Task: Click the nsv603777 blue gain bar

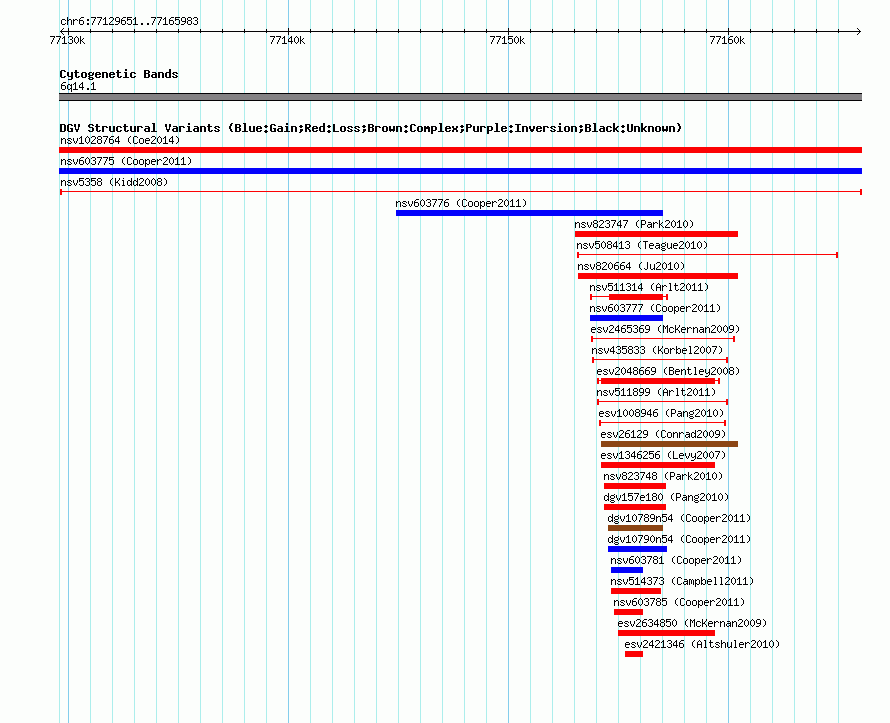Action: coord(627,318)
